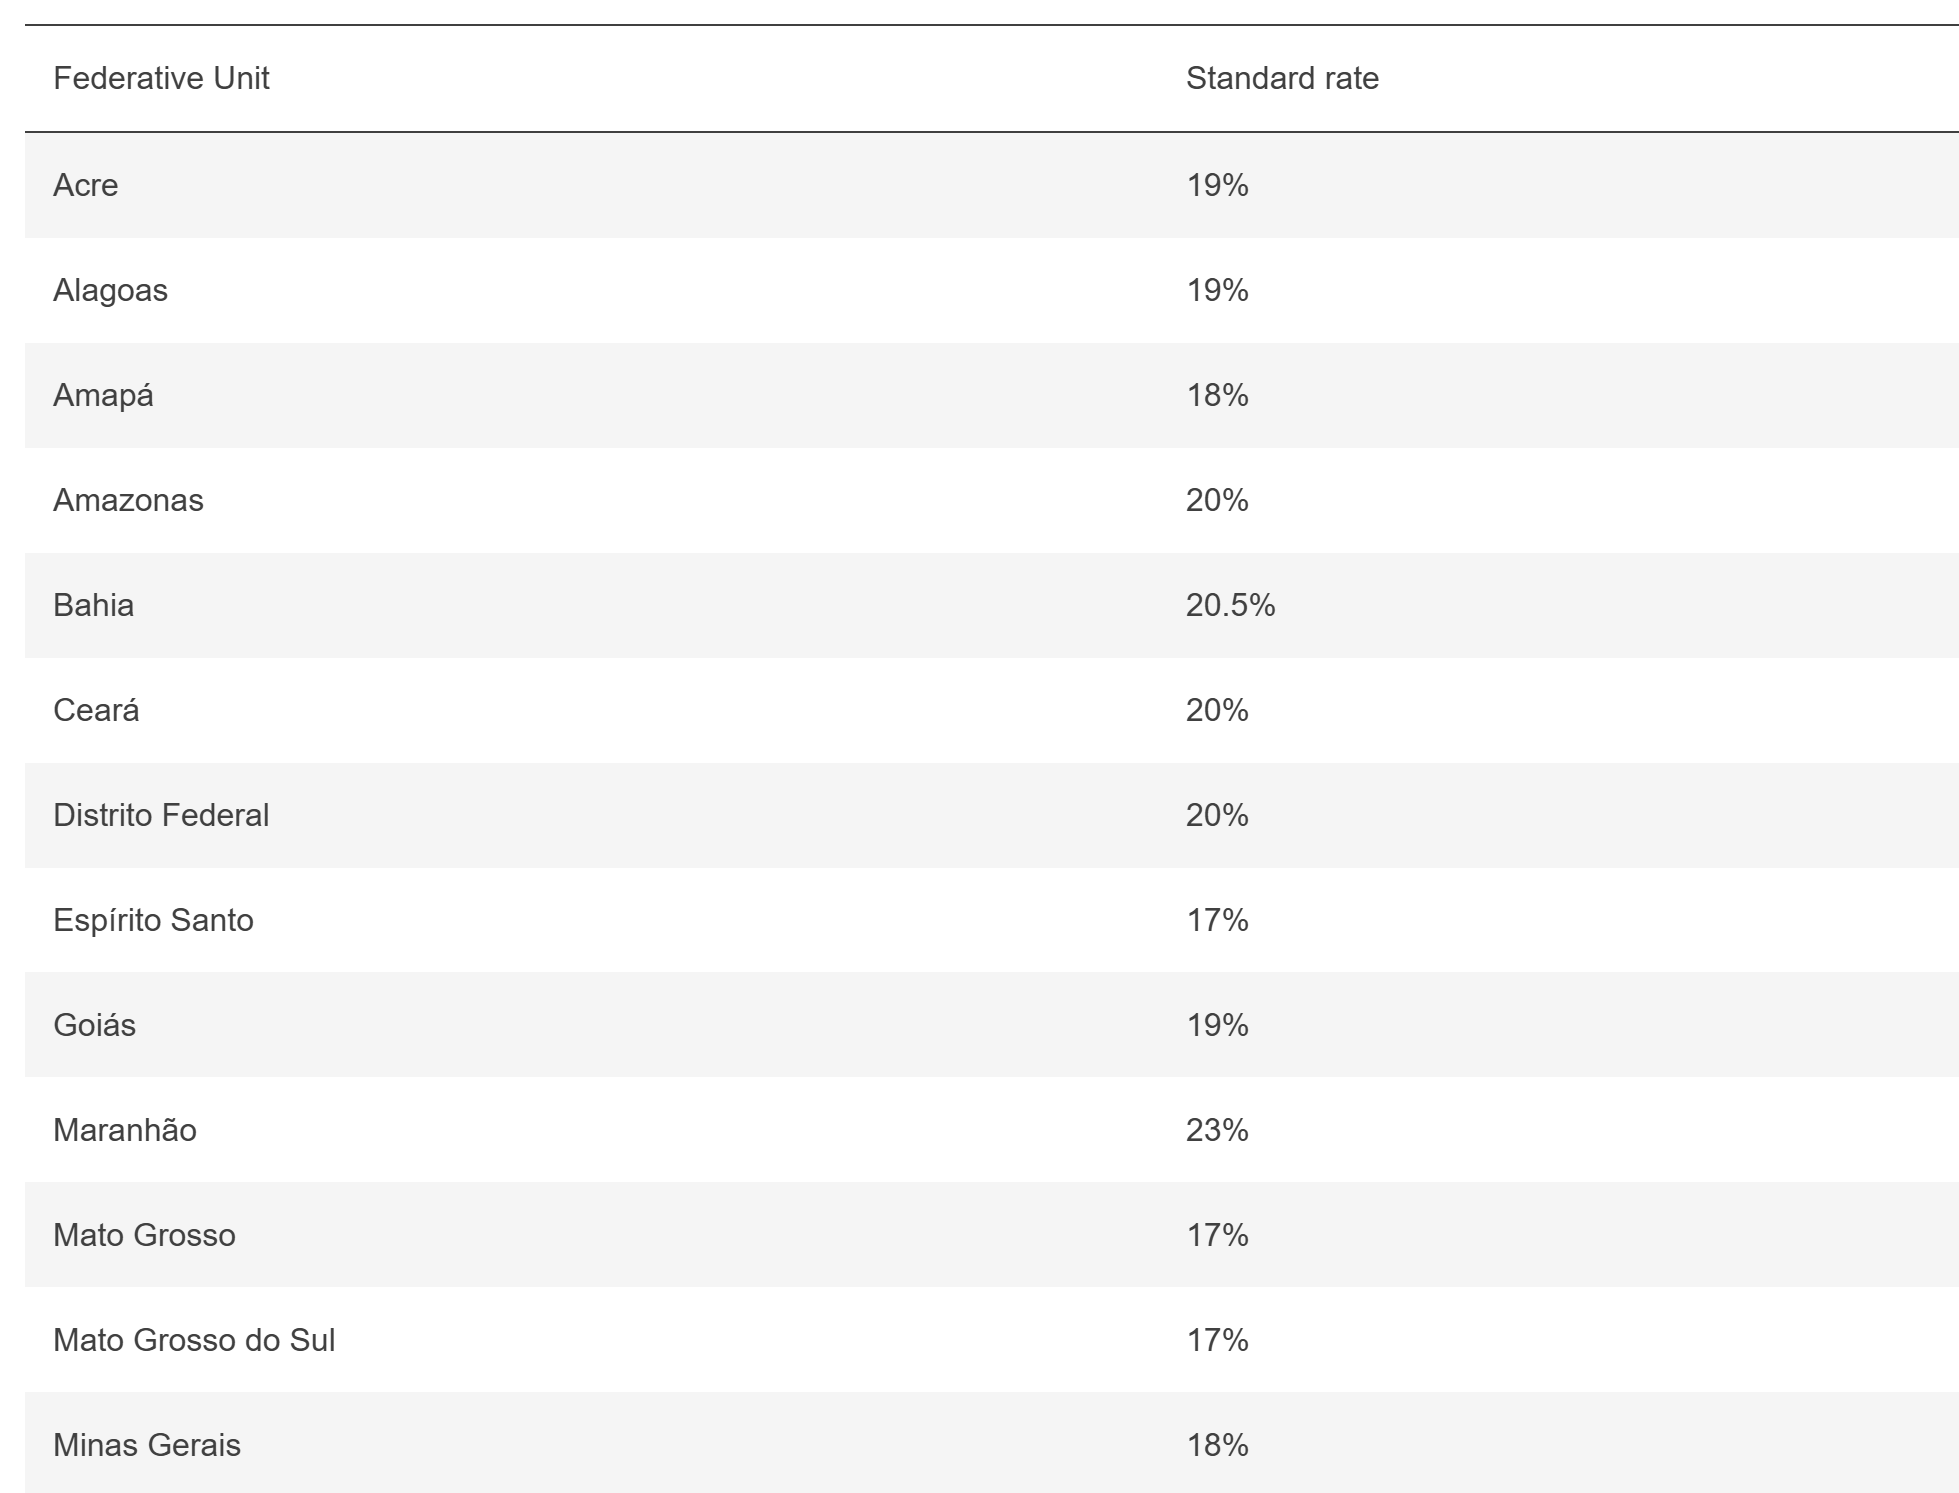Click Espírito Santo row name
The width and height of the screenshot is (1959, 1493).
(153, 920)
